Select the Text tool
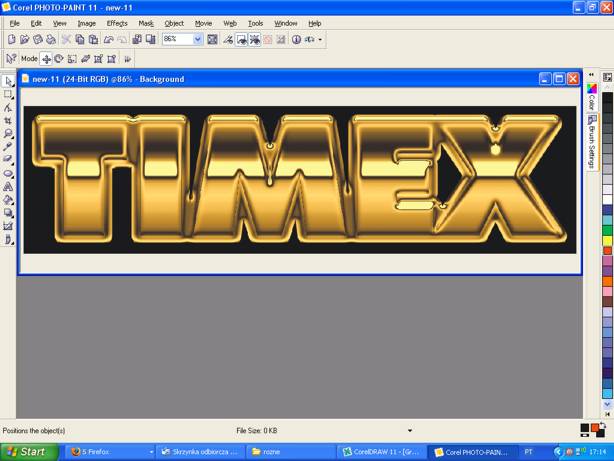Viewport: 614px width, 461px height. click(x=9, y=186)
